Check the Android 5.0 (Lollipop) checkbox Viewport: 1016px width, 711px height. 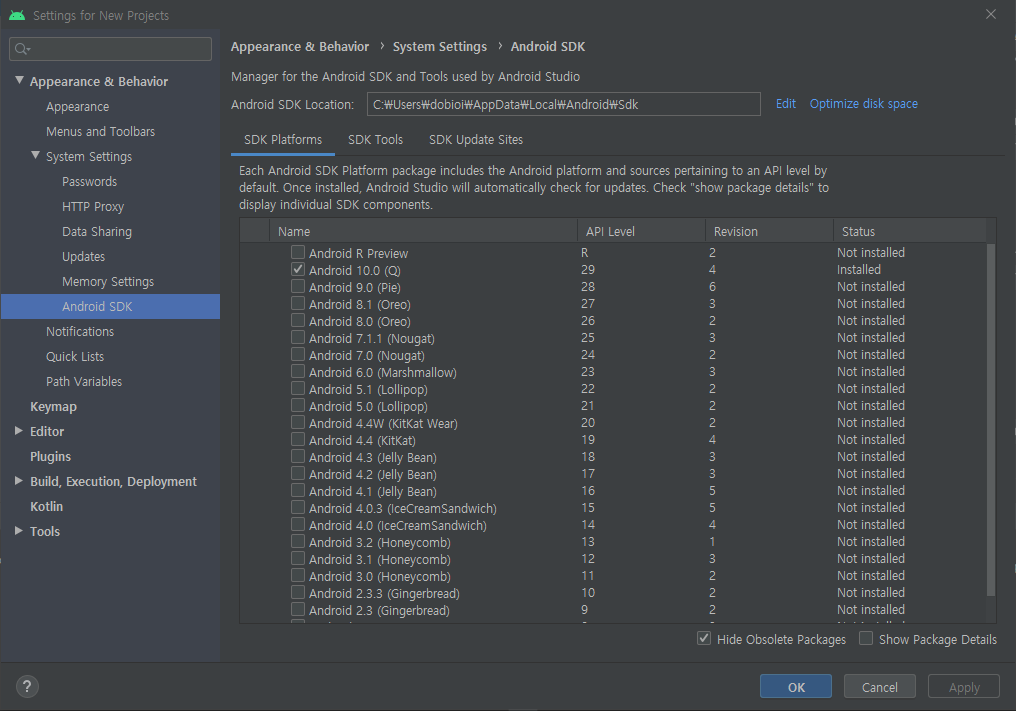click(298, 405)
